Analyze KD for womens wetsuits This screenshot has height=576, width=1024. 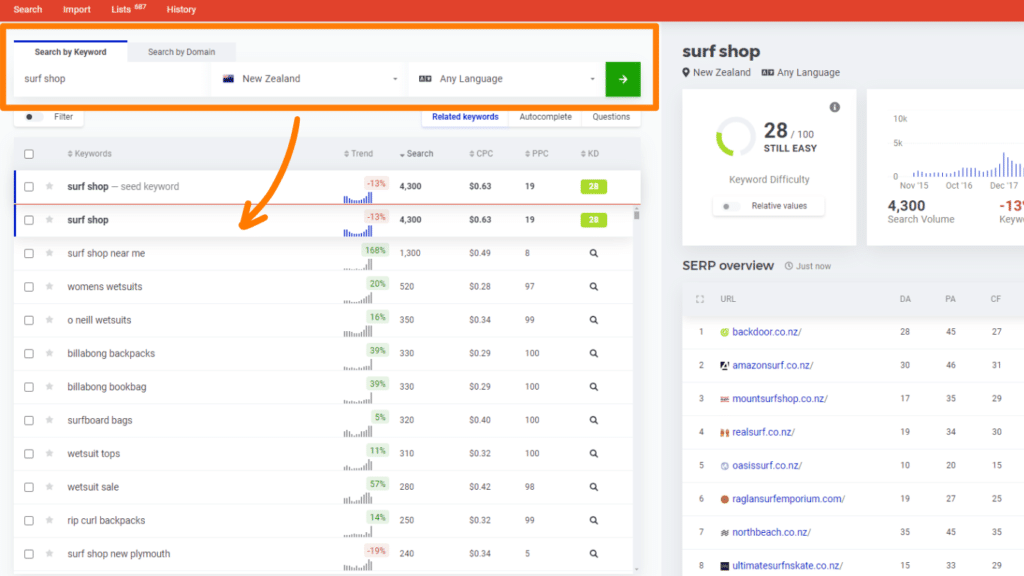click(594, 286)
